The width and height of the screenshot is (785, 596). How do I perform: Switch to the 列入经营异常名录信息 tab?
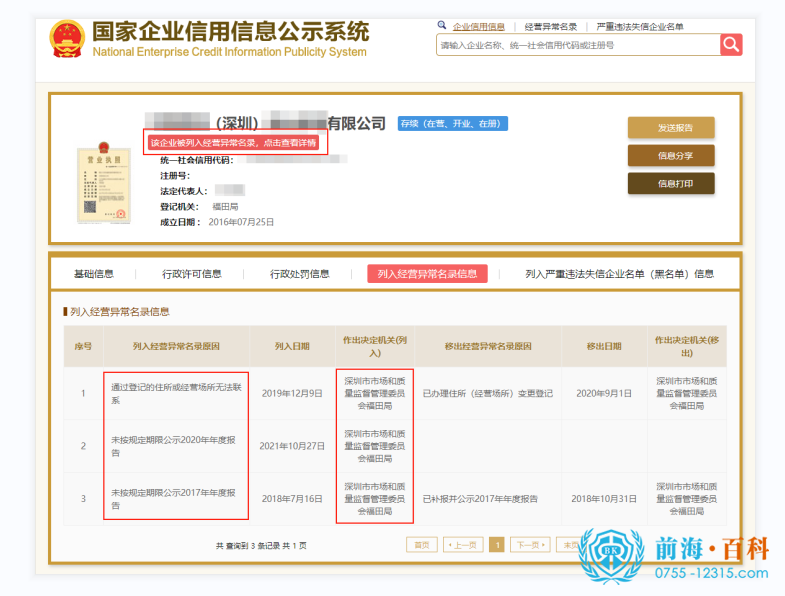coord(427,274)
